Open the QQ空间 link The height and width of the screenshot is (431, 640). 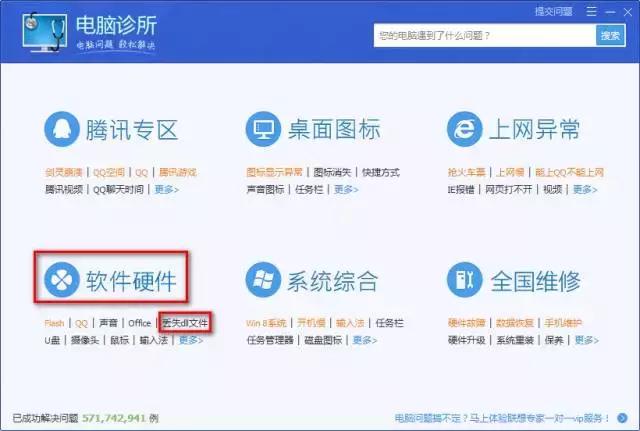coord(109,173)
